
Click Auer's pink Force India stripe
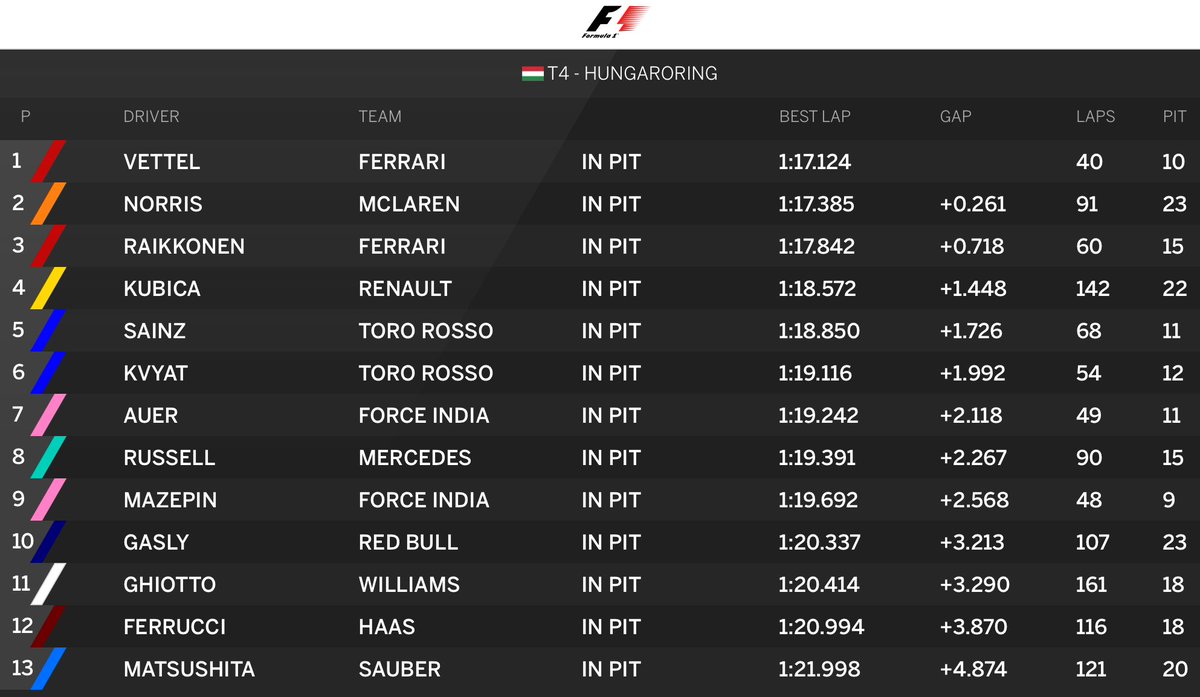tap(49, 415)
